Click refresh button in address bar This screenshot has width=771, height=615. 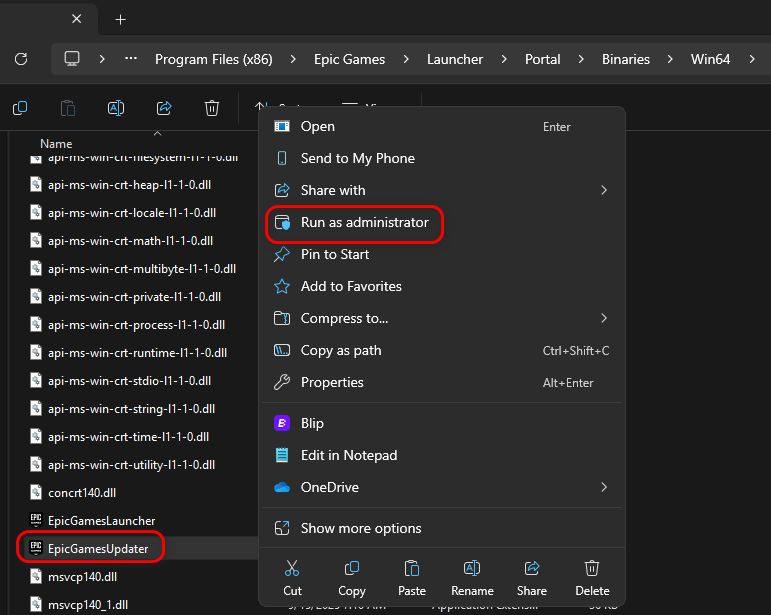21,59
